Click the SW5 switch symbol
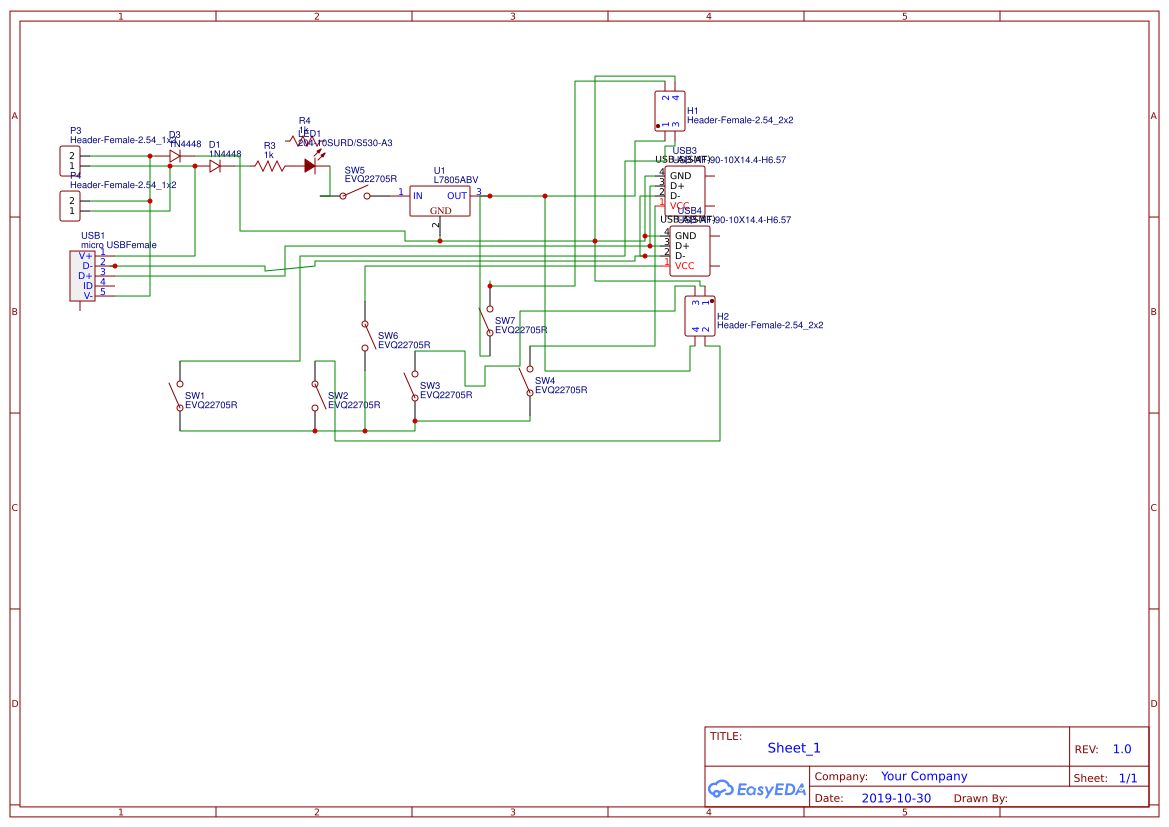The image size is (1169, 827). pos(356,194)
